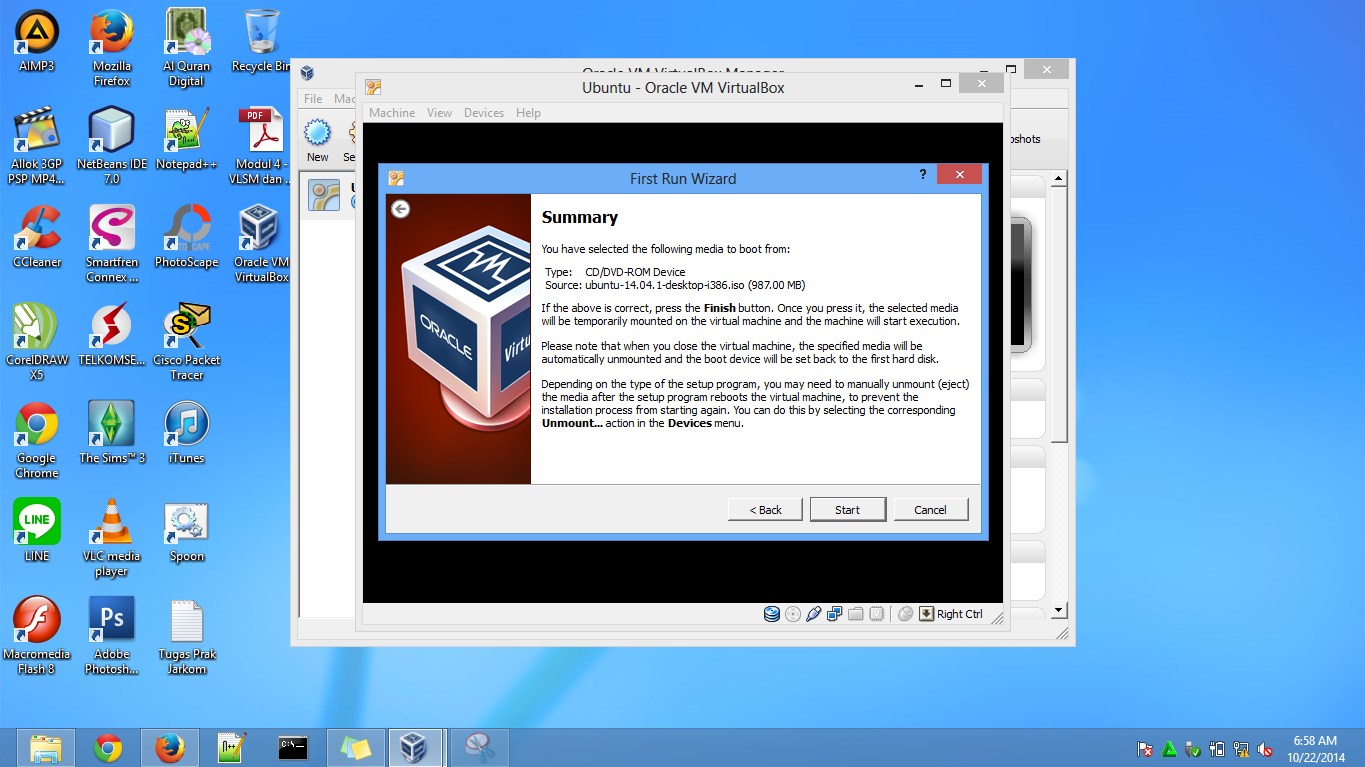Screen dimensions: 1365x767
Task: Open Spoon desktop shortcut
Action: tap(187, 531)
